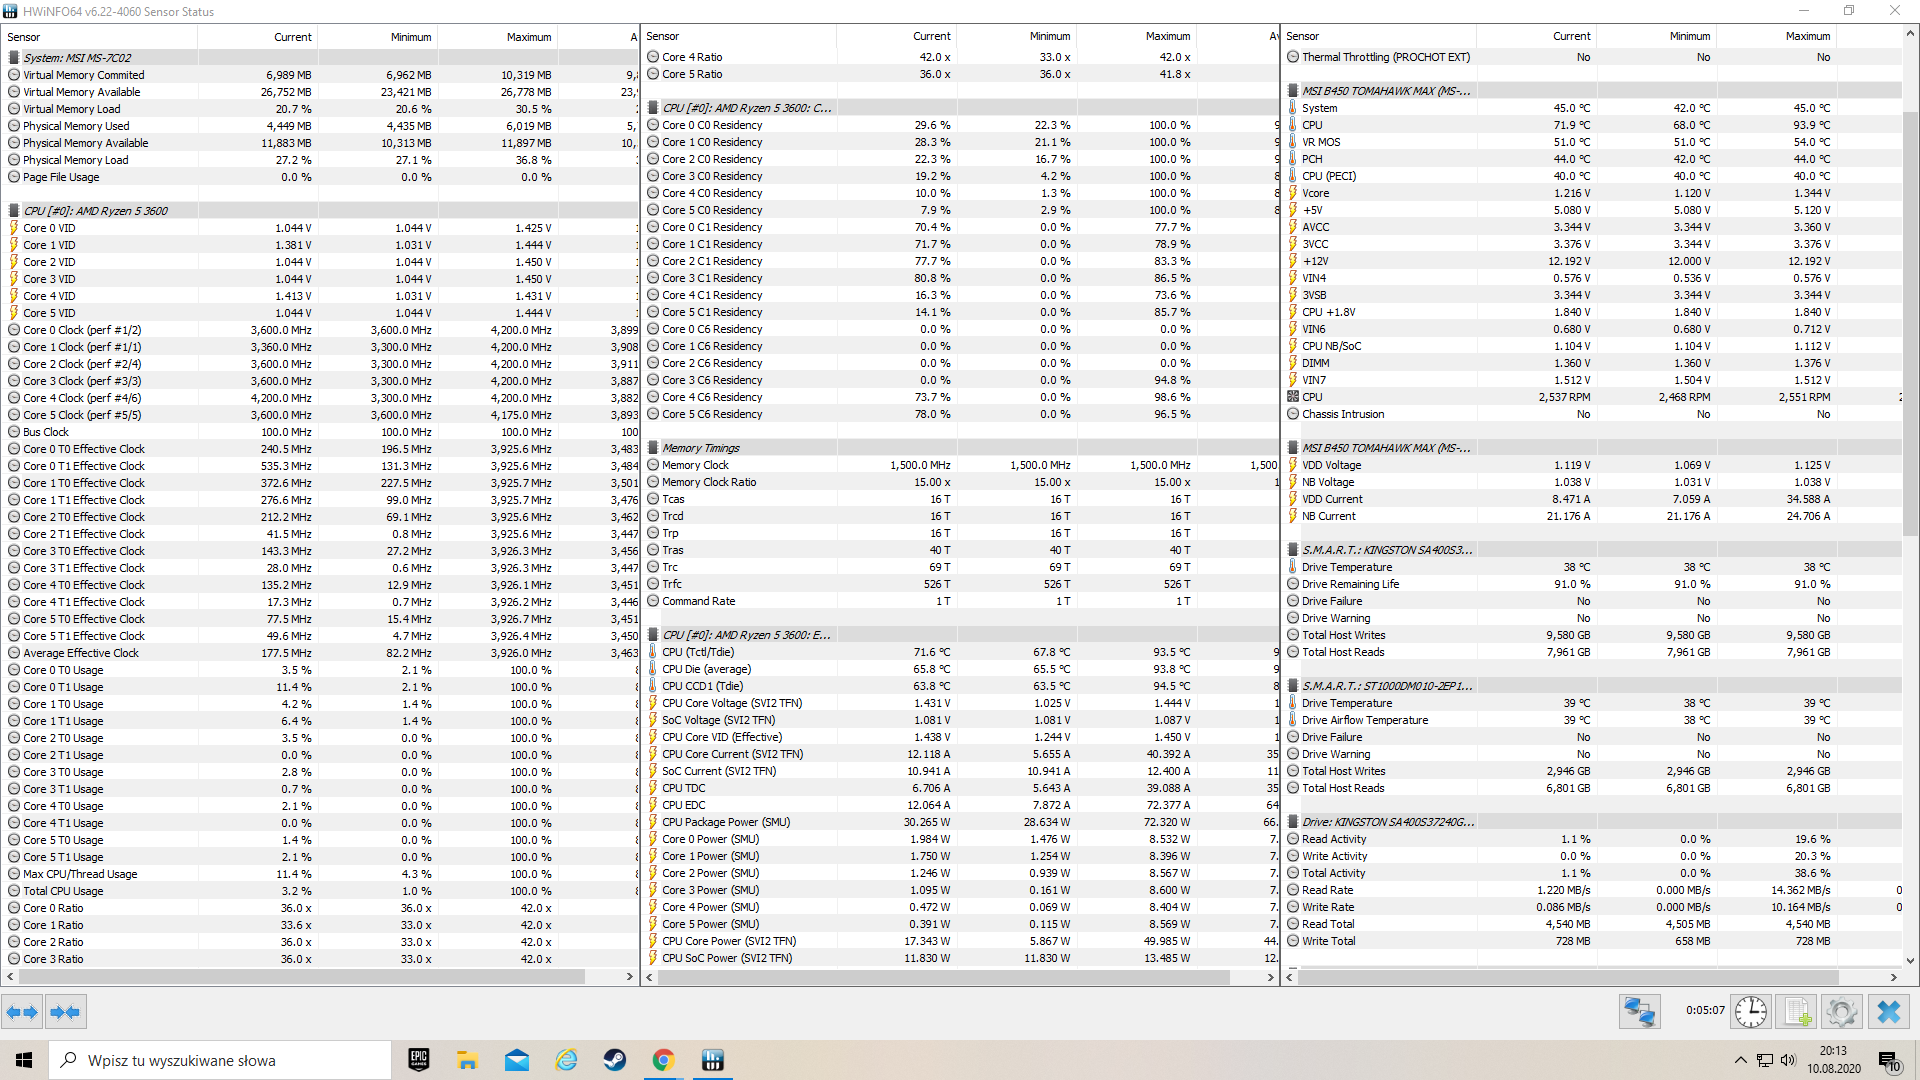Select the Drive Remaining Life row
This screenshot has width=1920, height=1080.
[1593, 584]
